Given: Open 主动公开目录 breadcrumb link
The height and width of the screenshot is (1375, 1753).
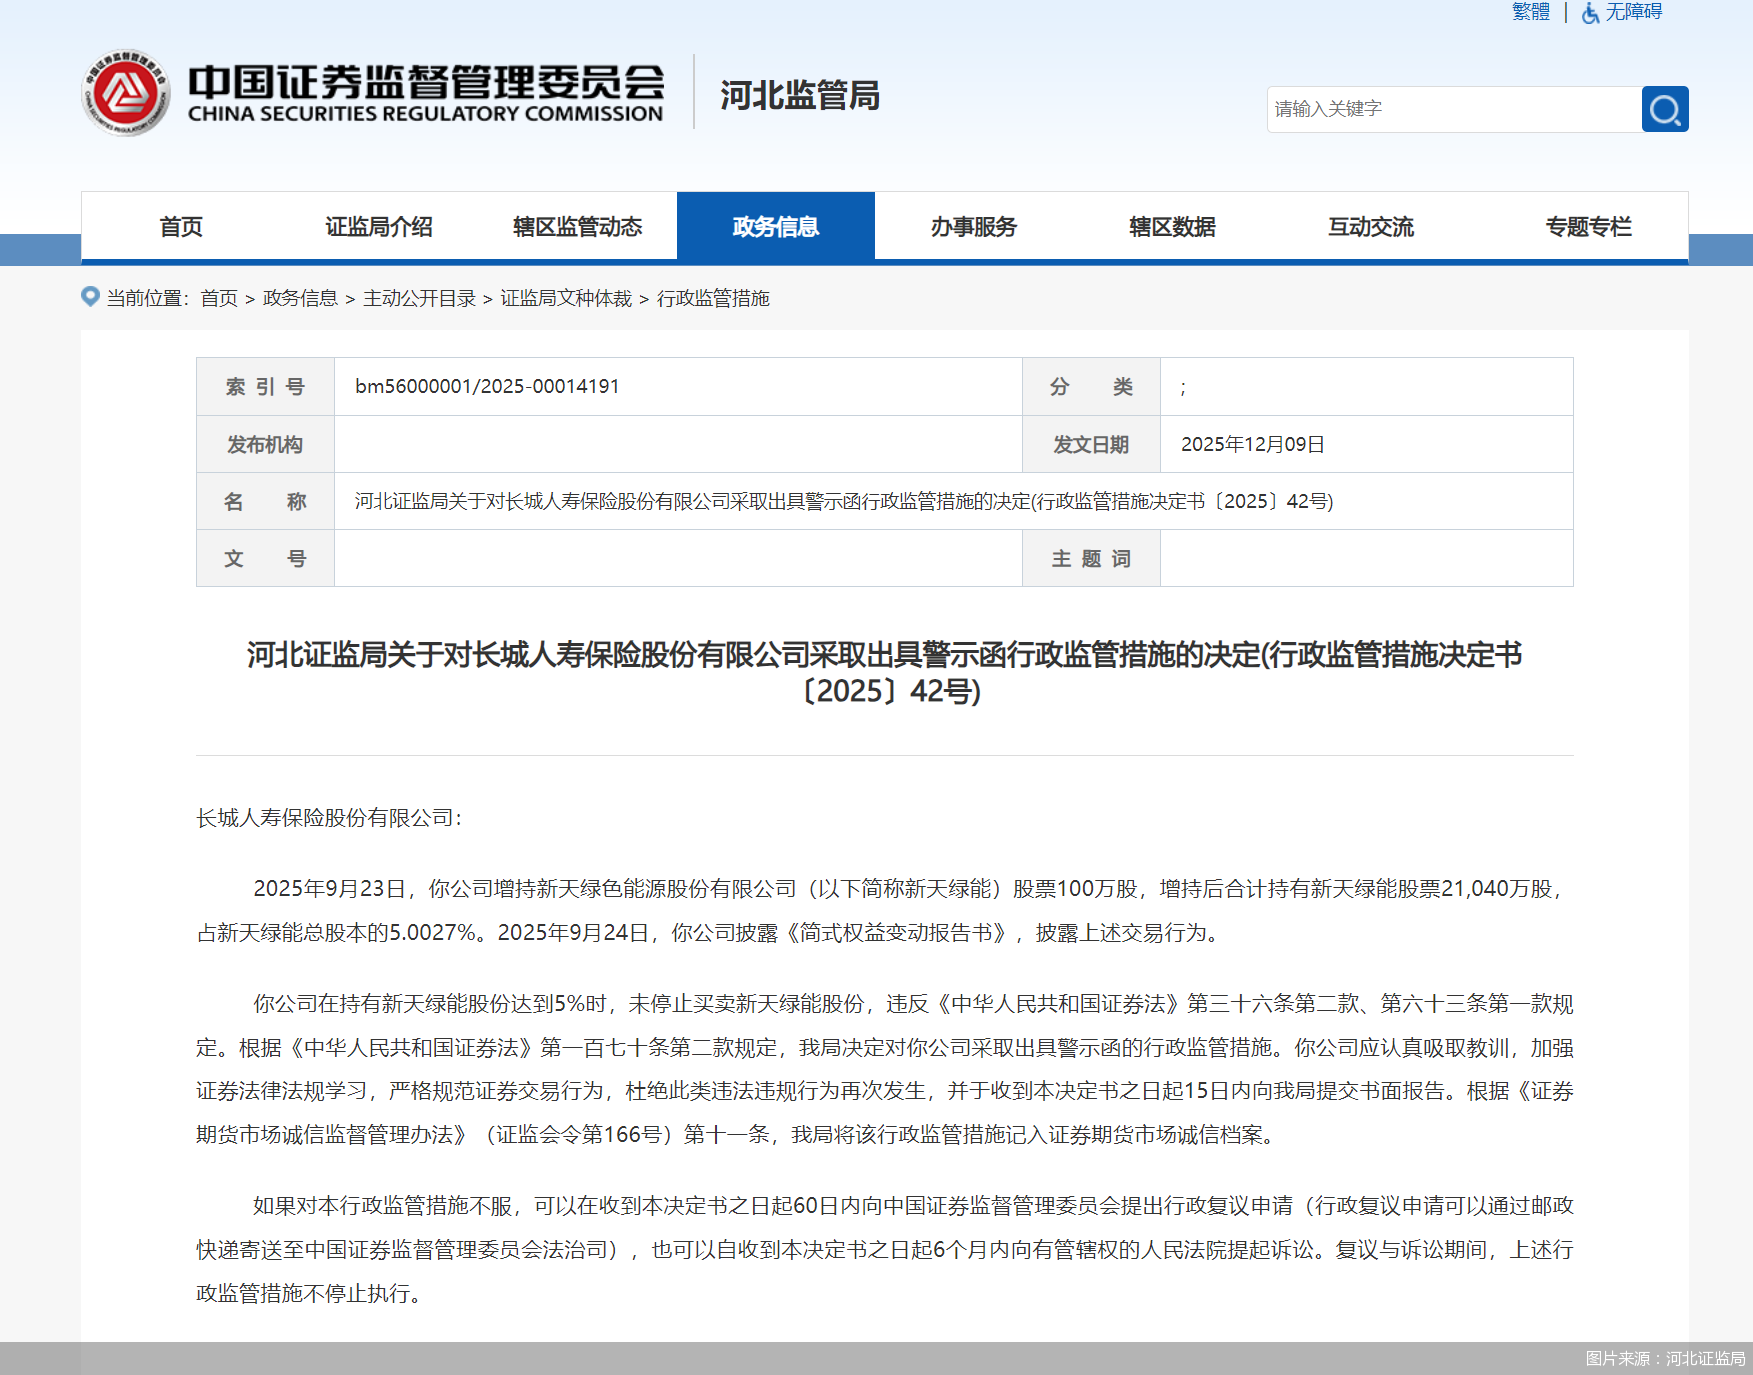Looking at the screenshot, I should tap(420, 298).
